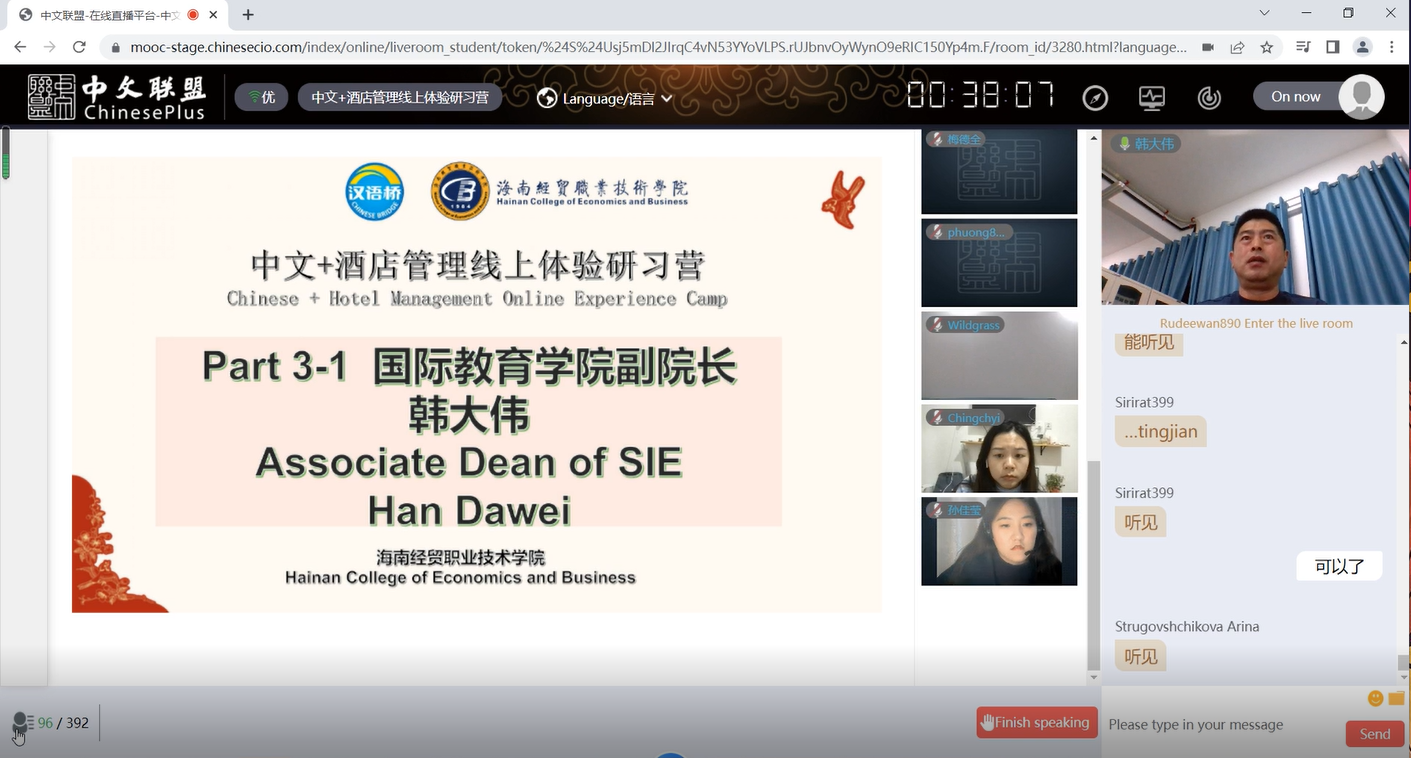Image resolution: width=1411 pixels, height=758 pixels.
Task: Toggle the signal quality 优 indicator
Action: click(262, 97)
